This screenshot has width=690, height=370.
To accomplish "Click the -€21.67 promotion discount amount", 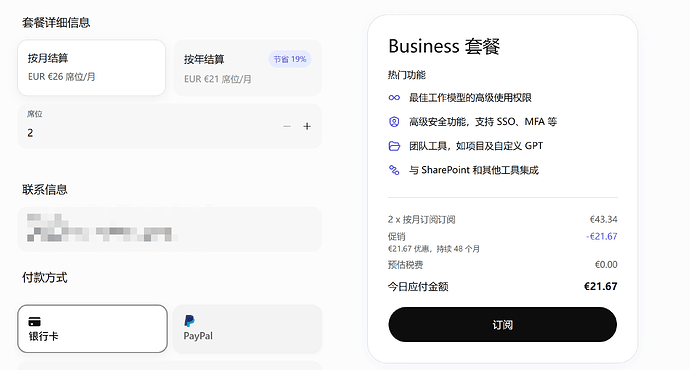I will (x=602, y=237).
